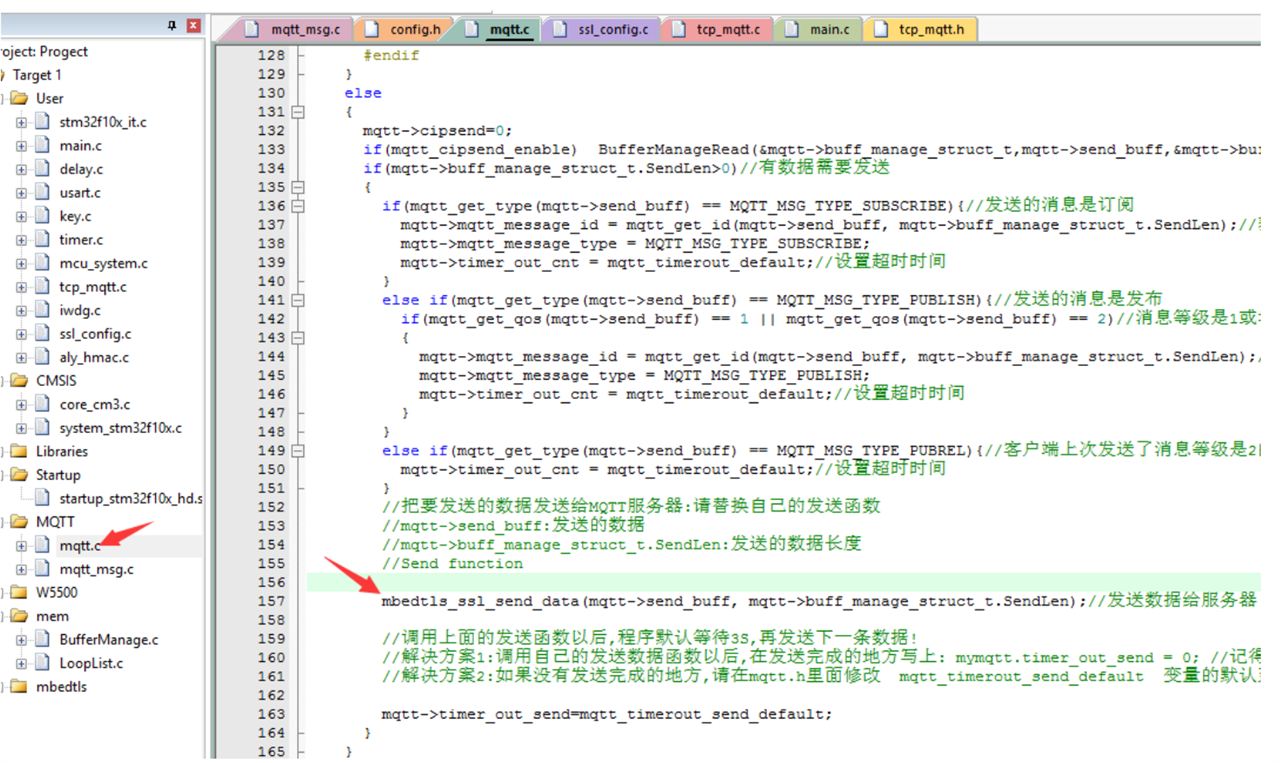Place cursor on mbedtls_ssl_send_data call
Image resolution: width=1280 pixels, height=763 pixels.
coord(480,601)
